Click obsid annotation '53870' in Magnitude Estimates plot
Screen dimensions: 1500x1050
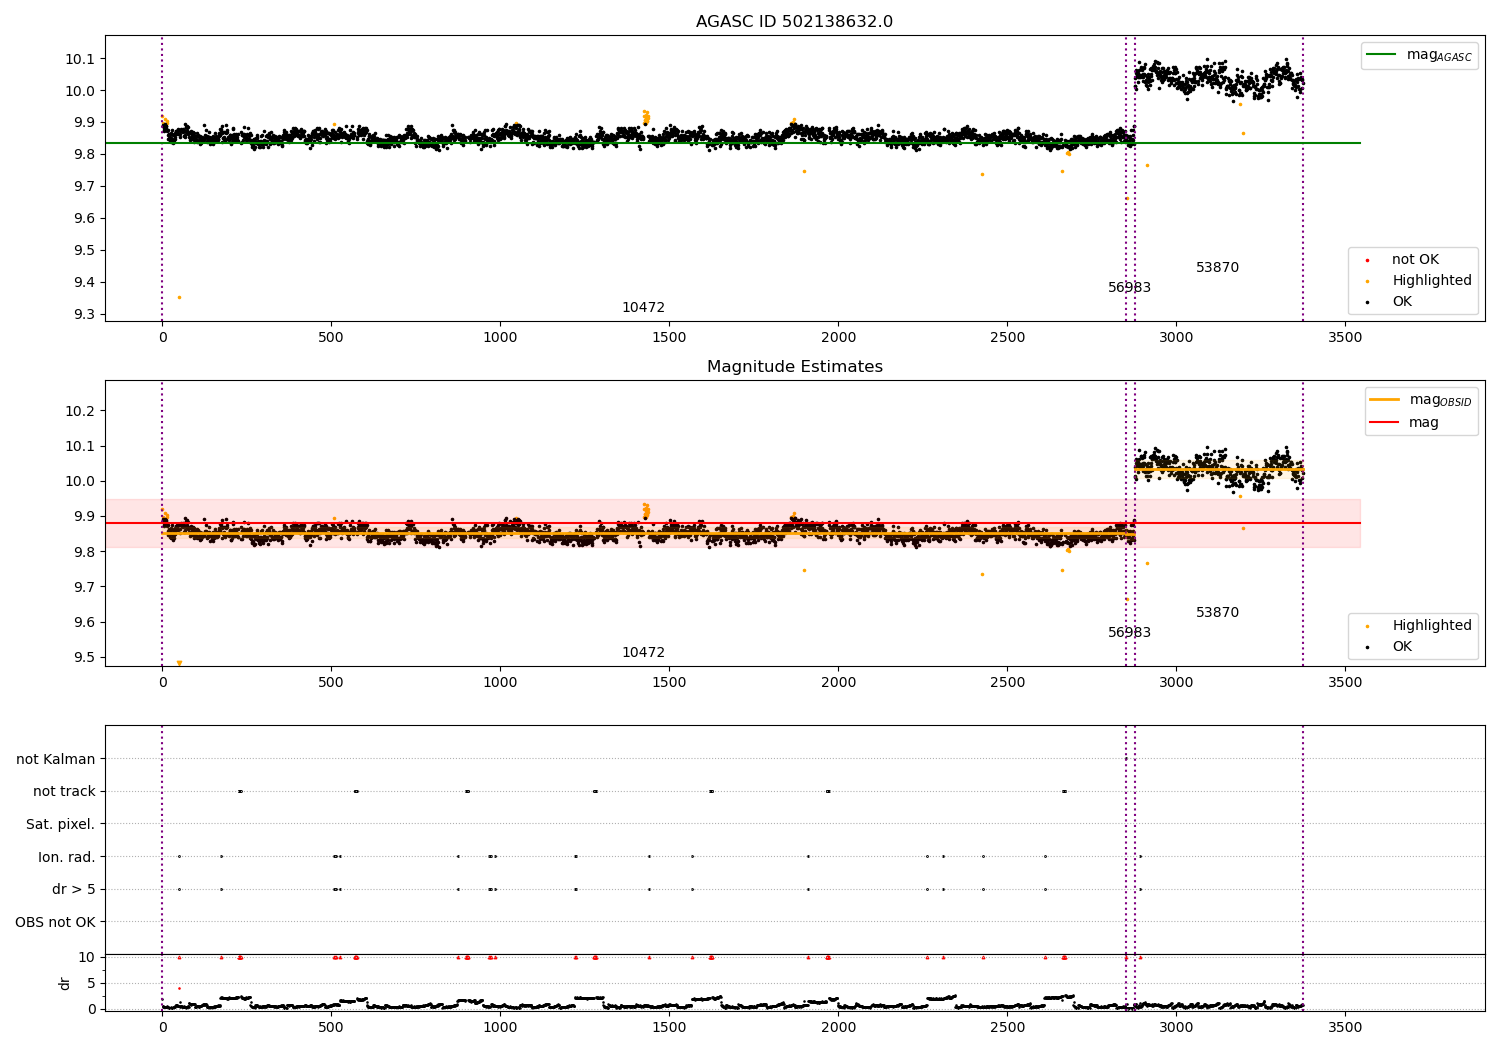point(1217,613)
